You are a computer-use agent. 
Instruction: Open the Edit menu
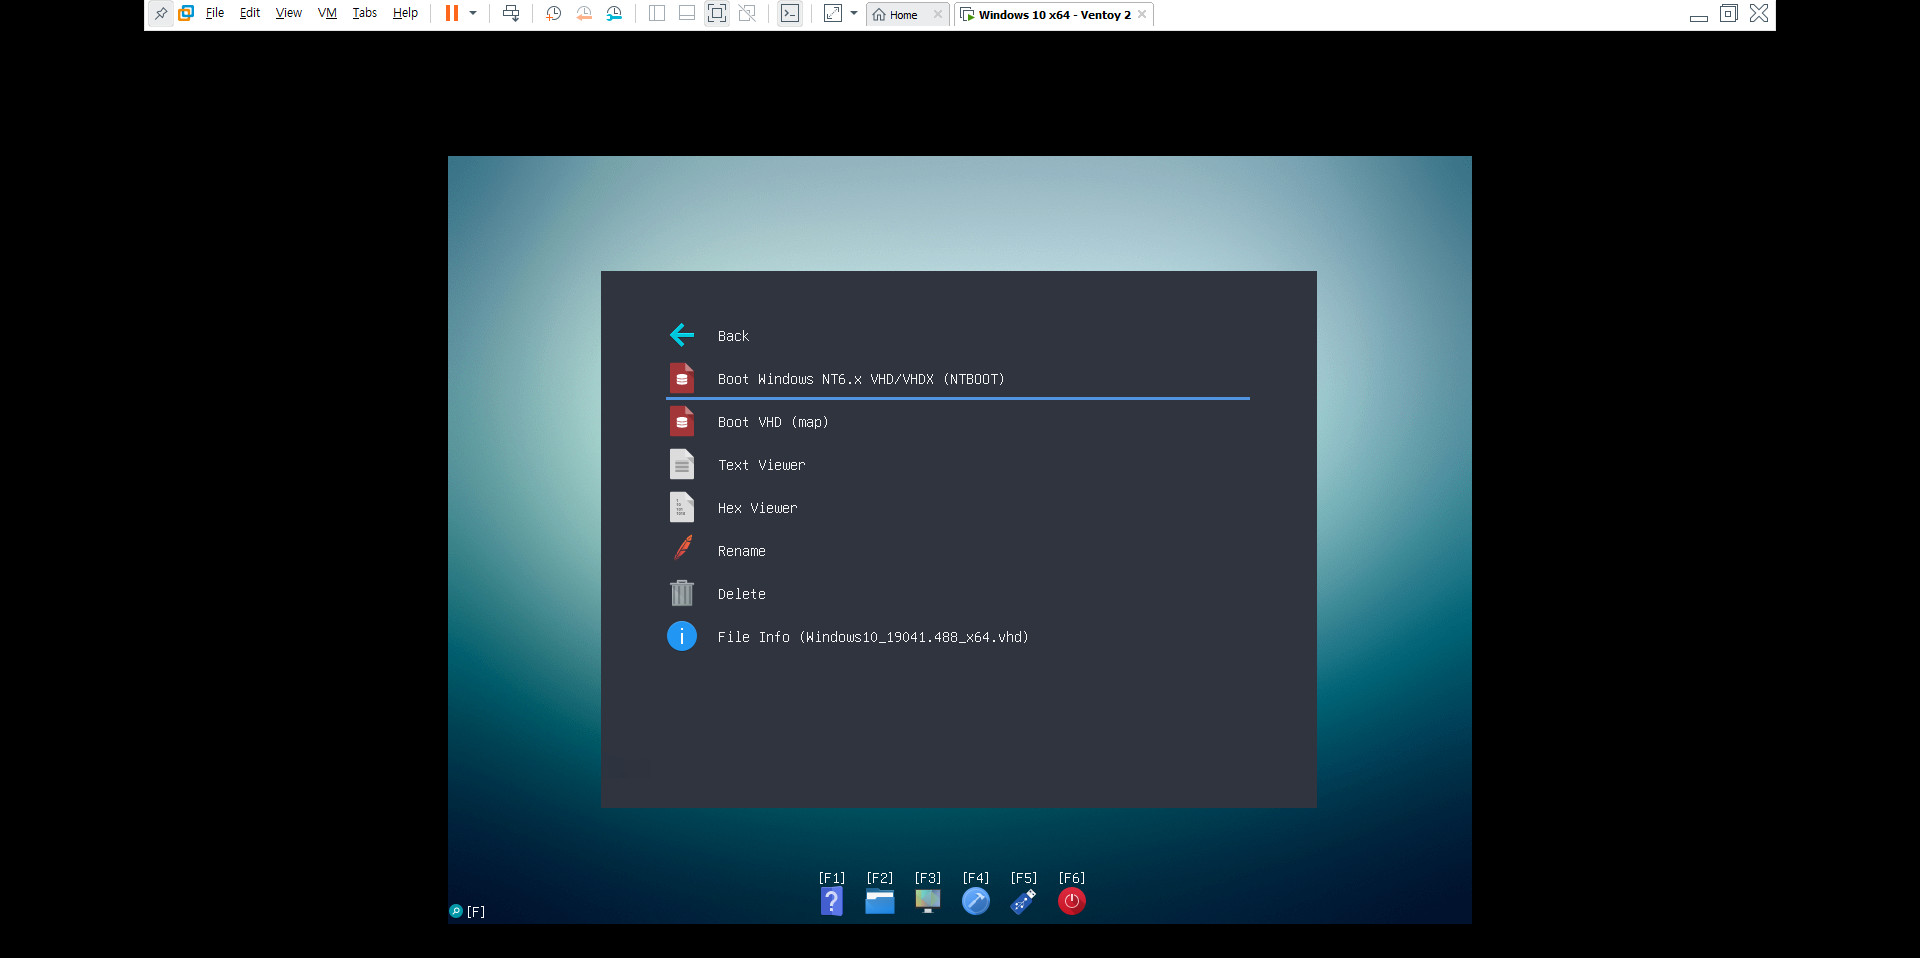click(x=250, y=14)
